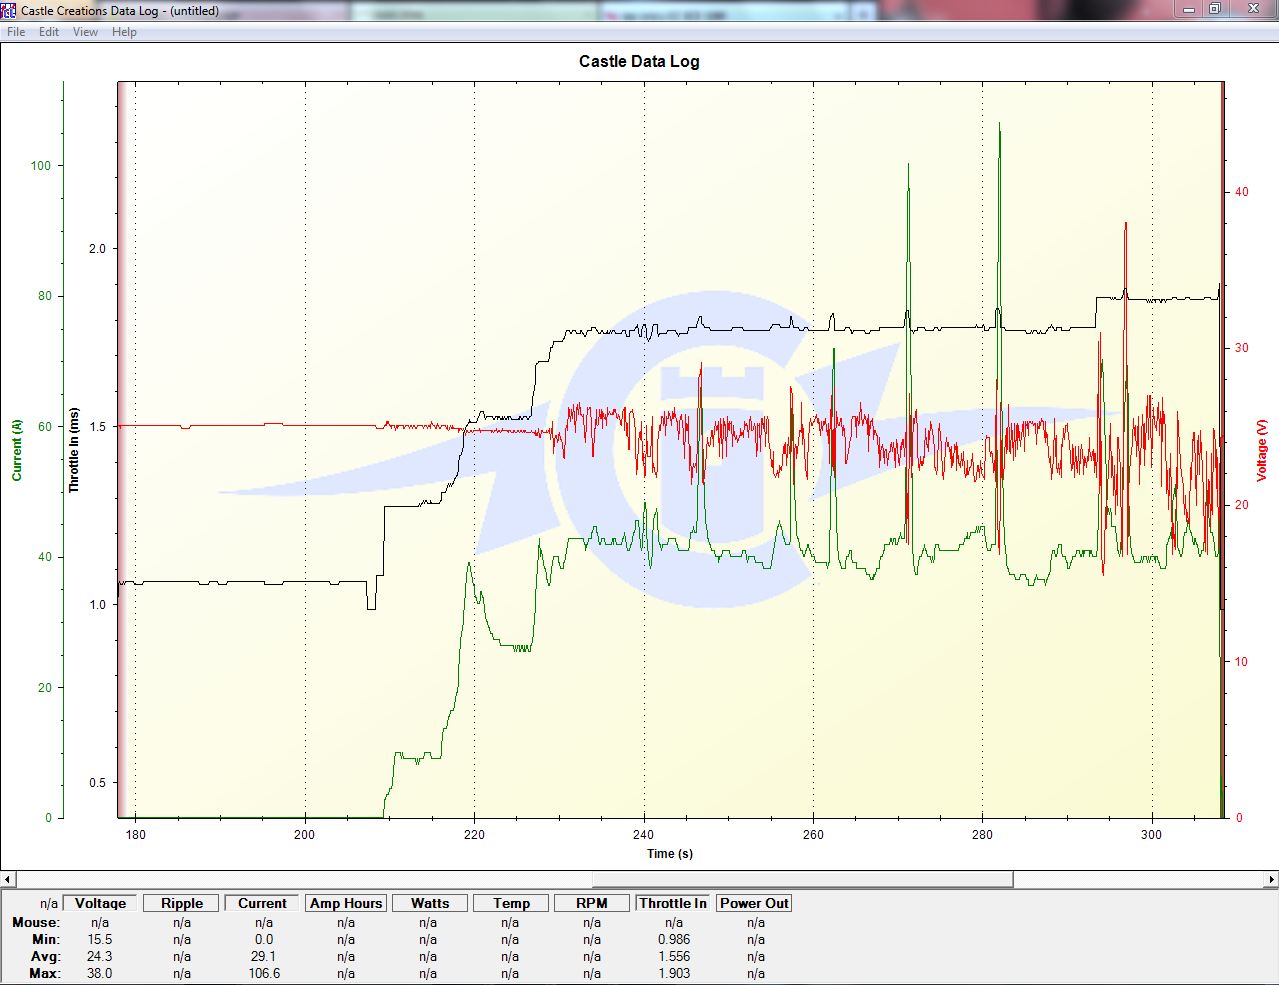
Task: Toggle the Throttle In data series button
Action: pyautogui.click(x=673, y=903)
